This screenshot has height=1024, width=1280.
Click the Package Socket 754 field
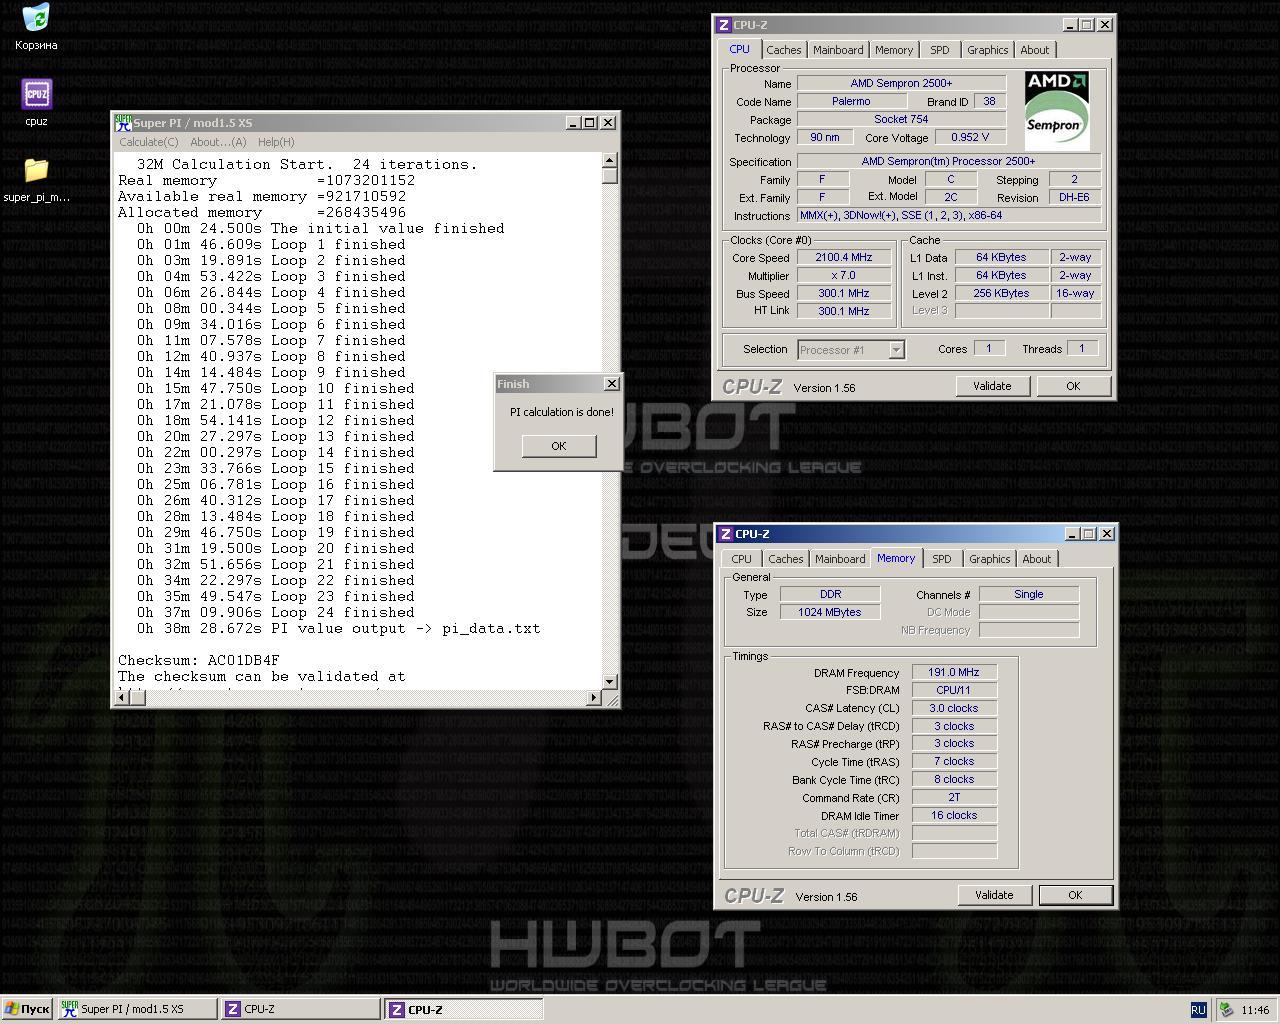901,120
